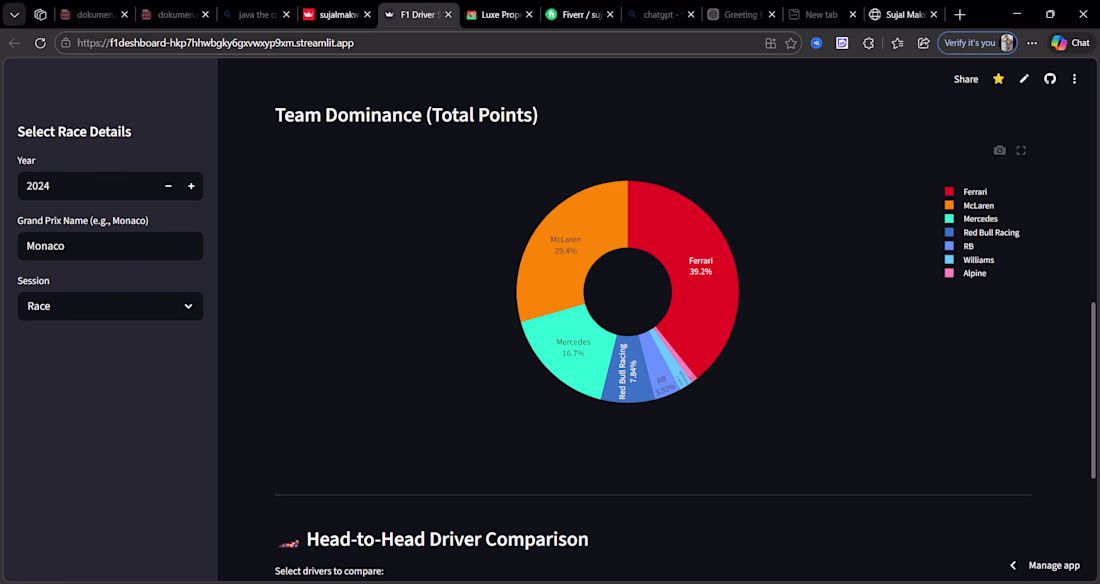
Task: Open the GitHub repository icon
Action: (1049, 79)
